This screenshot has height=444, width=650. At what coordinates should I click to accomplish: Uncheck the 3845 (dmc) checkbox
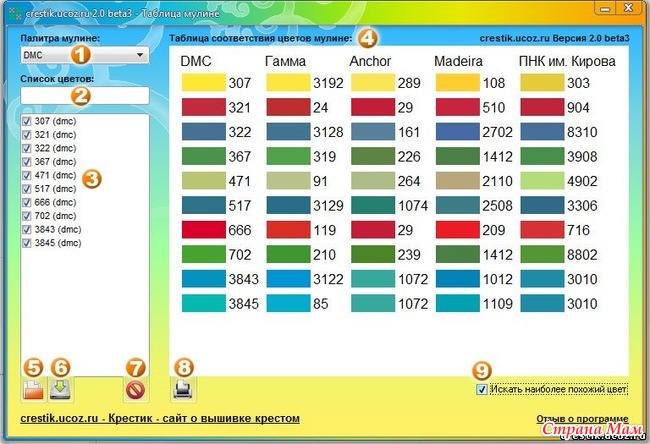pos(26,243)
